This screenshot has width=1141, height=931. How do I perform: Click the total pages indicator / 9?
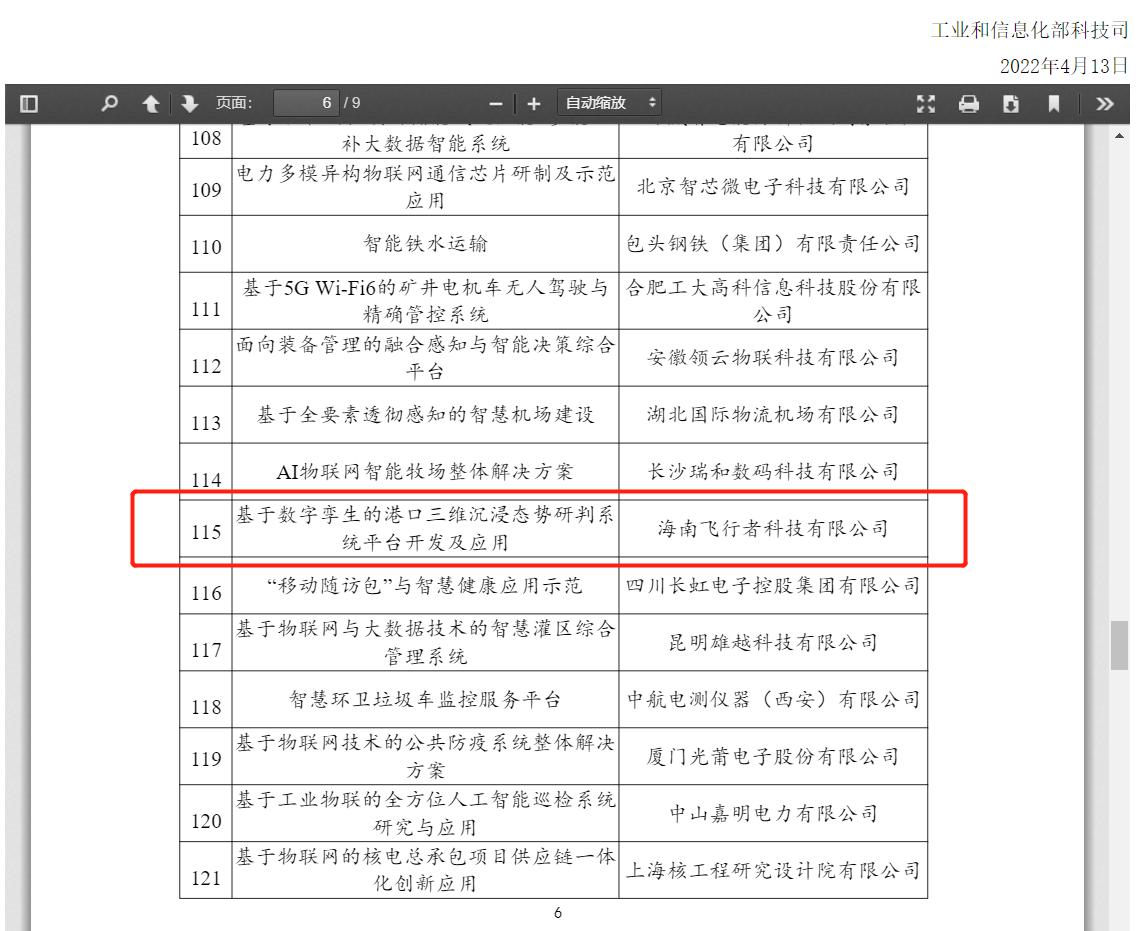352,103
